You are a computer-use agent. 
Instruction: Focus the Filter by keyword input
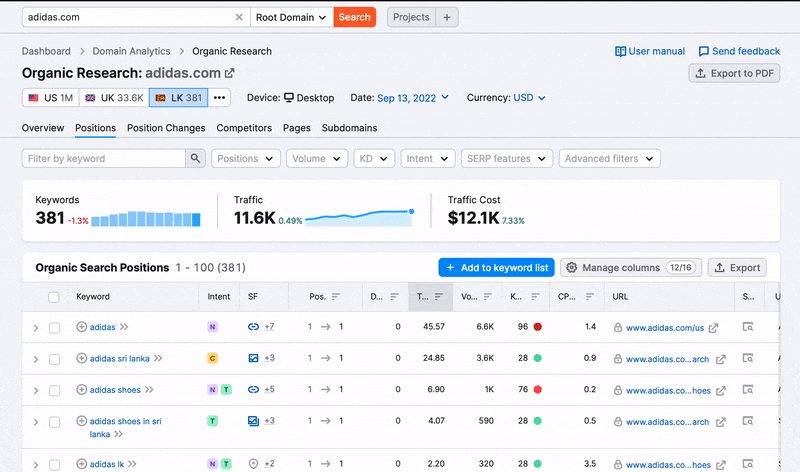(104, 159)
